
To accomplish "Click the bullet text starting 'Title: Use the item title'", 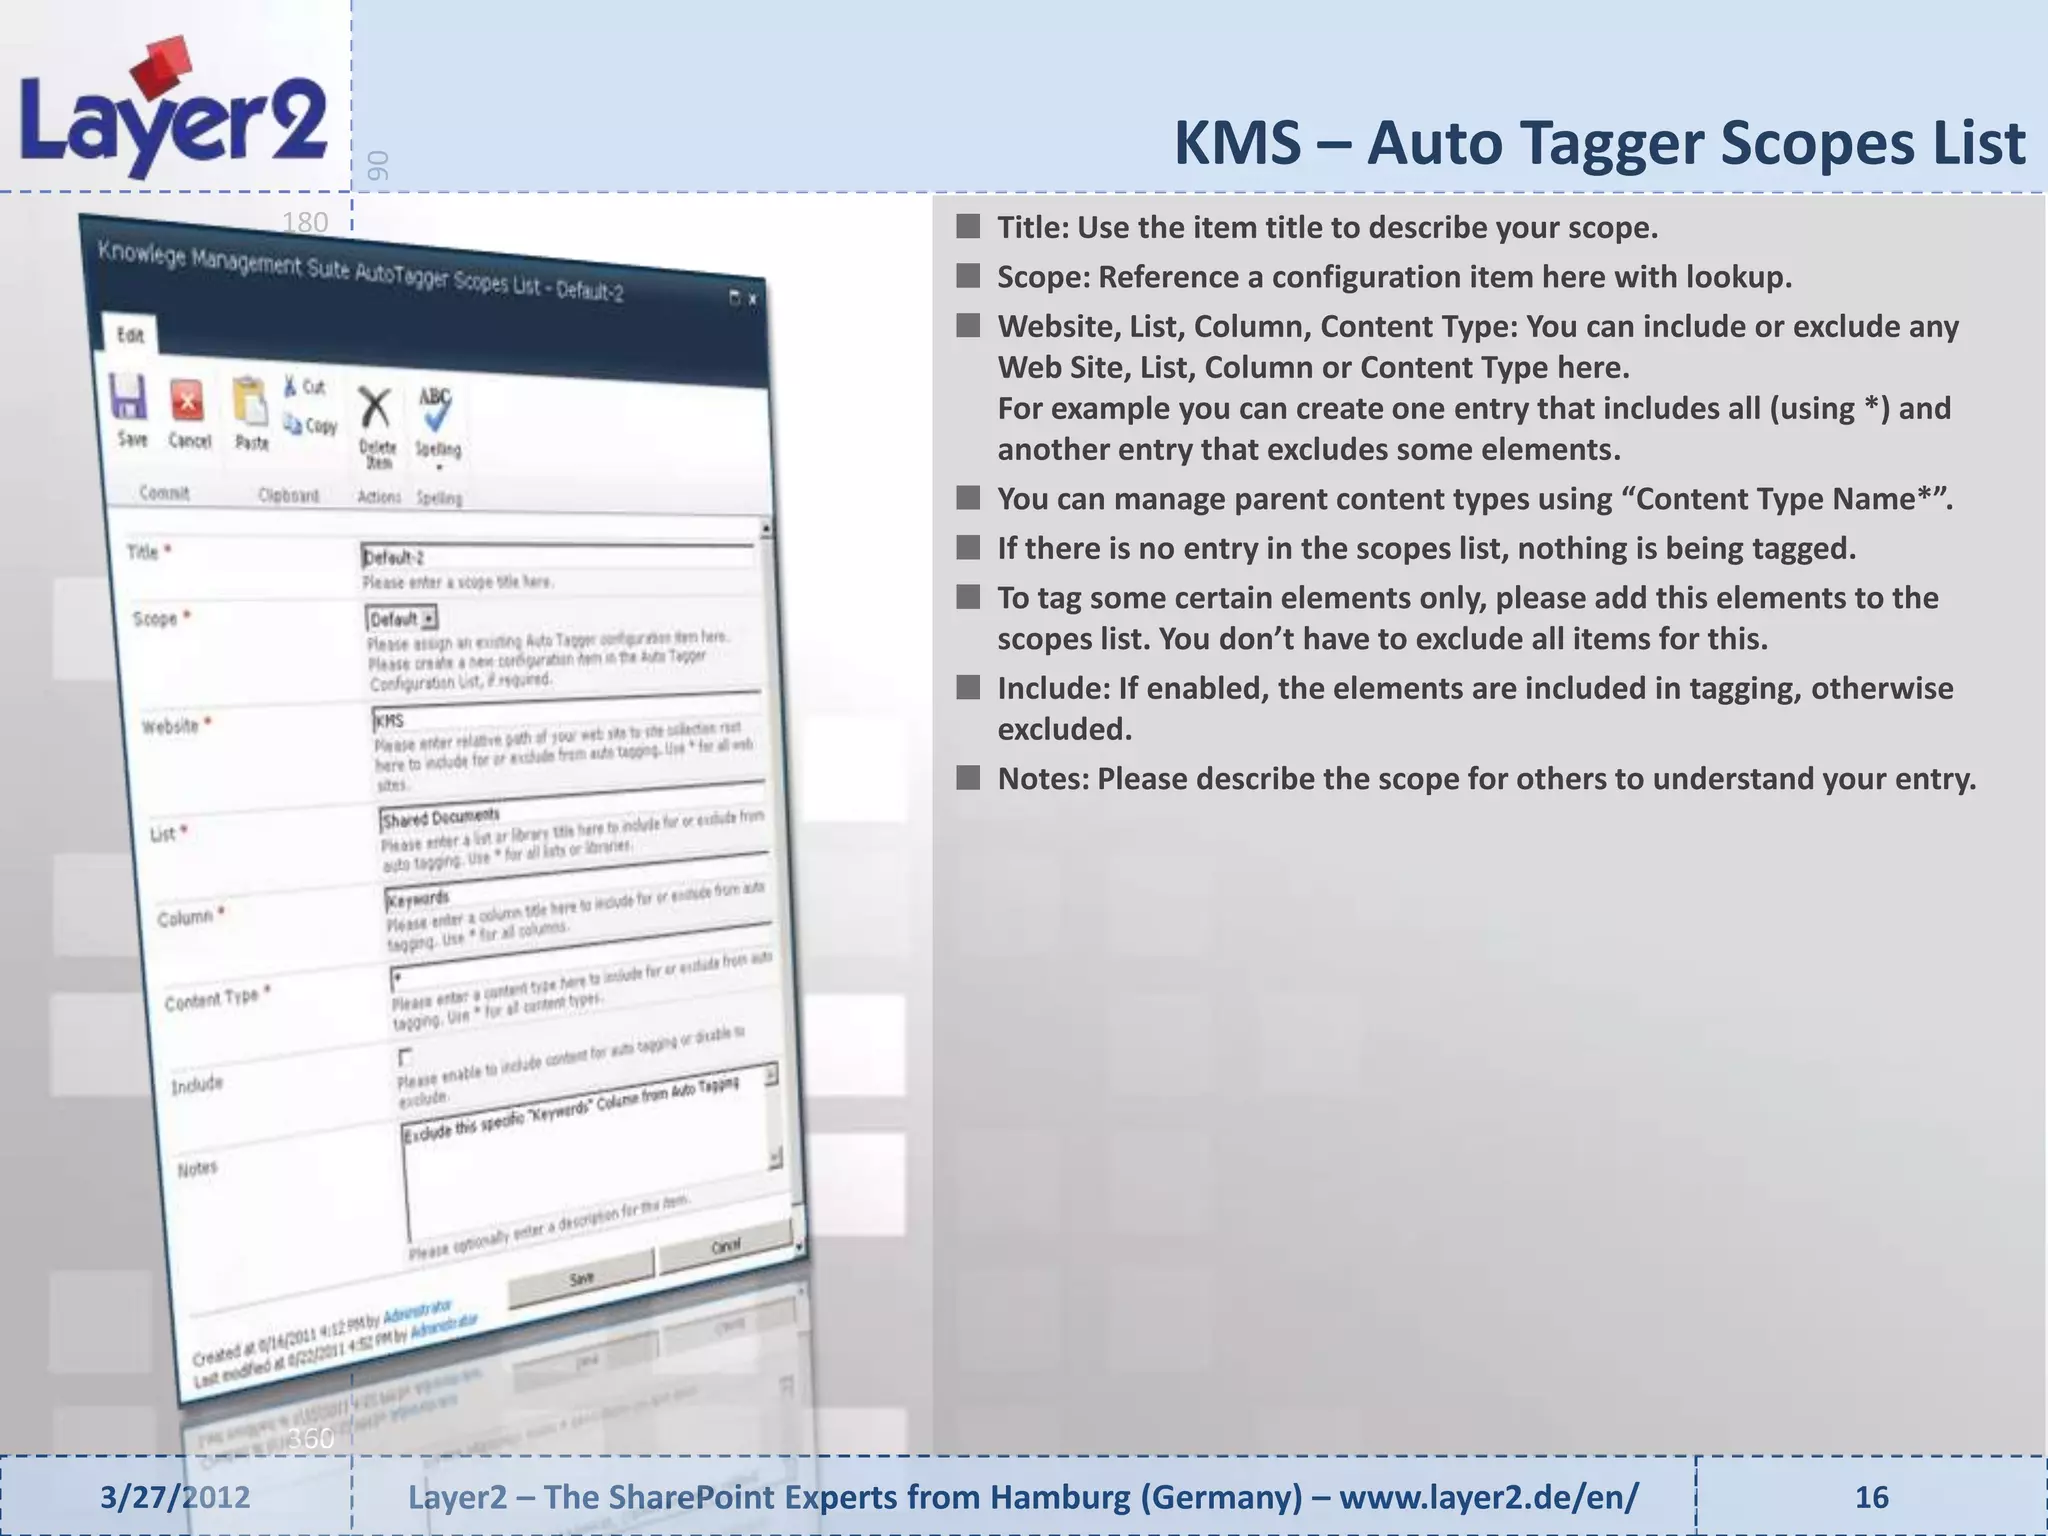I will coord(1327,227).
